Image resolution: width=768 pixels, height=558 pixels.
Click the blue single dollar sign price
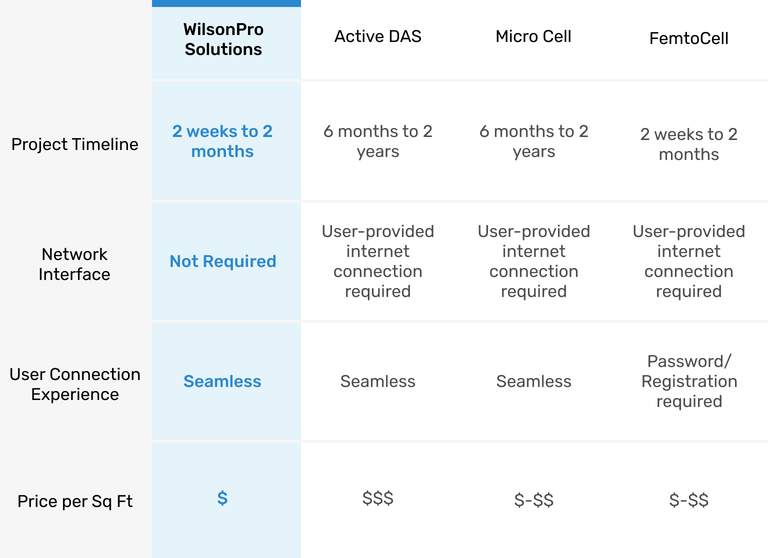[x=222, y=498]
